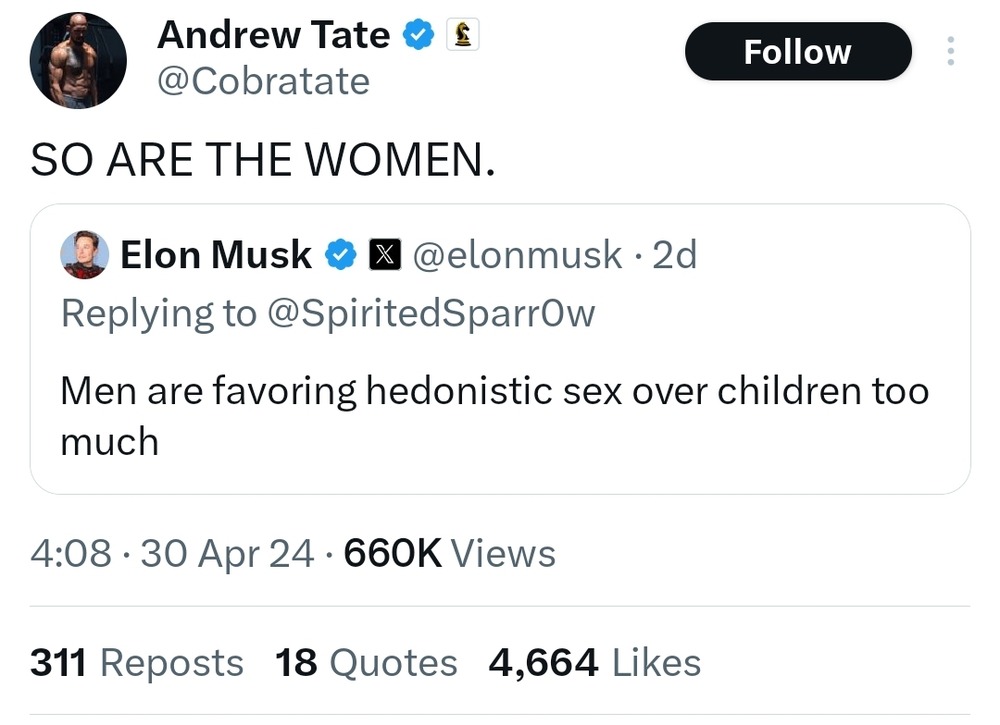
Task: Click the Elon Musk display name
Action: coord(216,255)
